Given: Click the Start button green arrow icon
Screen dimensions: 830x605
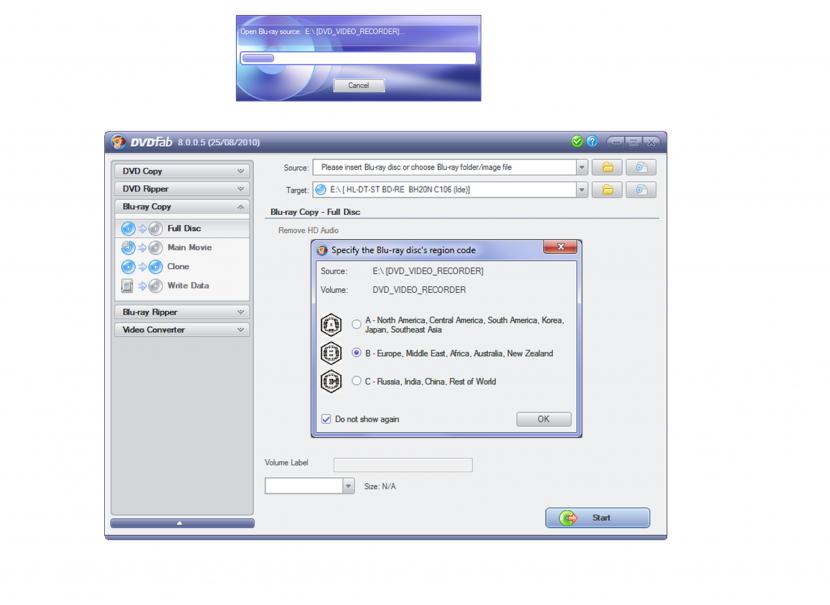Looking at the screenshot, I should (569, 518).
